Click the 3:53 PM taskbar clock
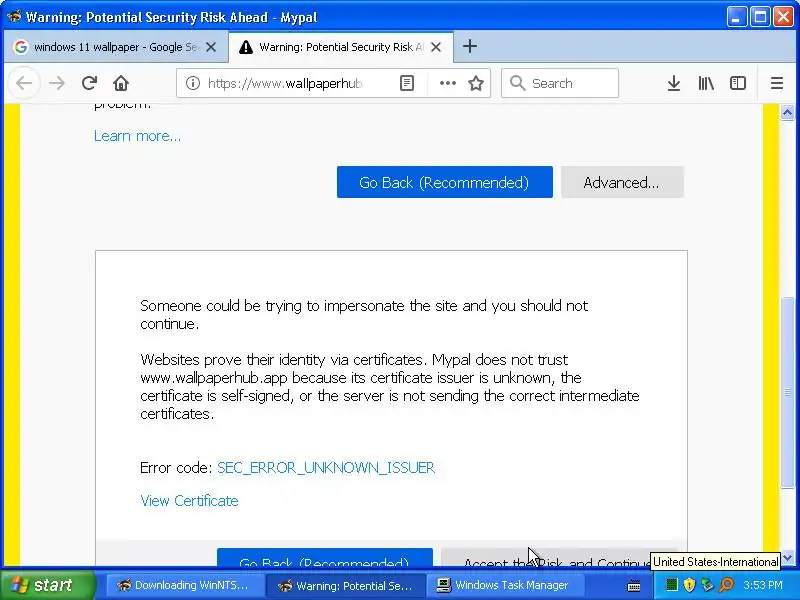800x600 pixels. (763, 585)
